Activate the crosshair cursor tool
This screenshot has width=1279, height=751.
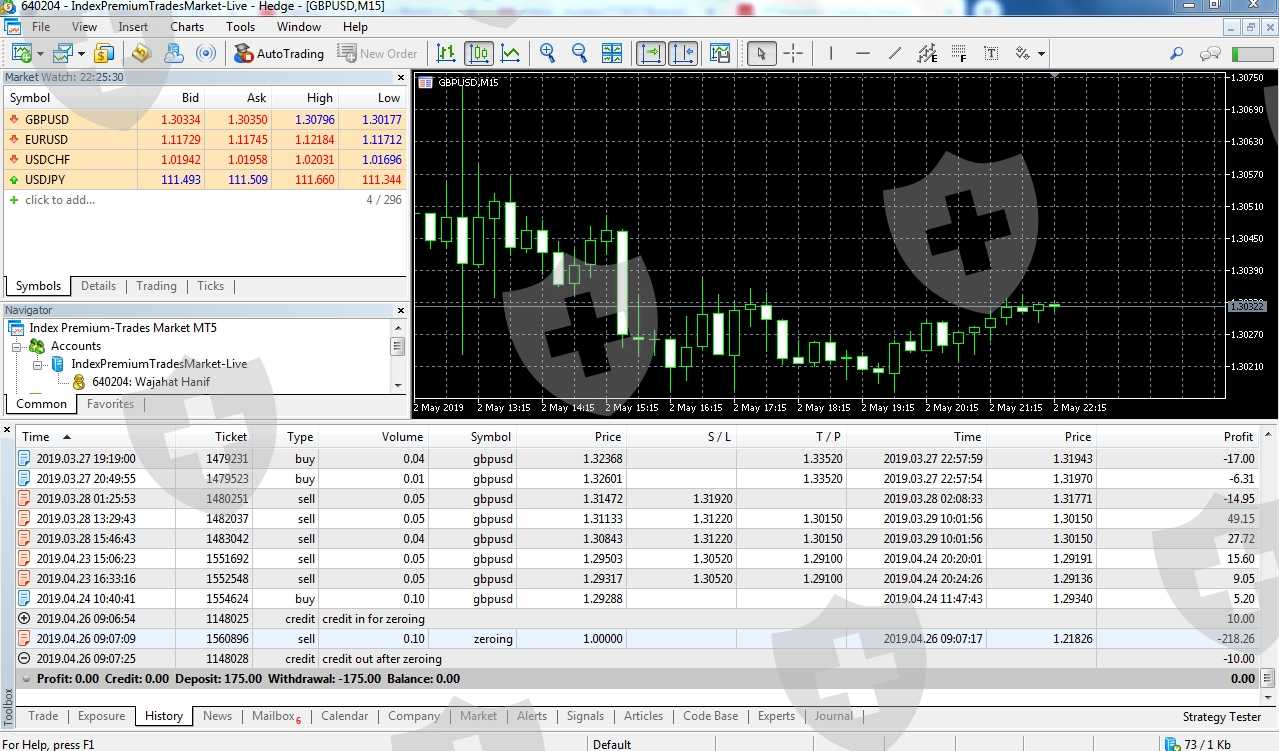tap(793, 54)
